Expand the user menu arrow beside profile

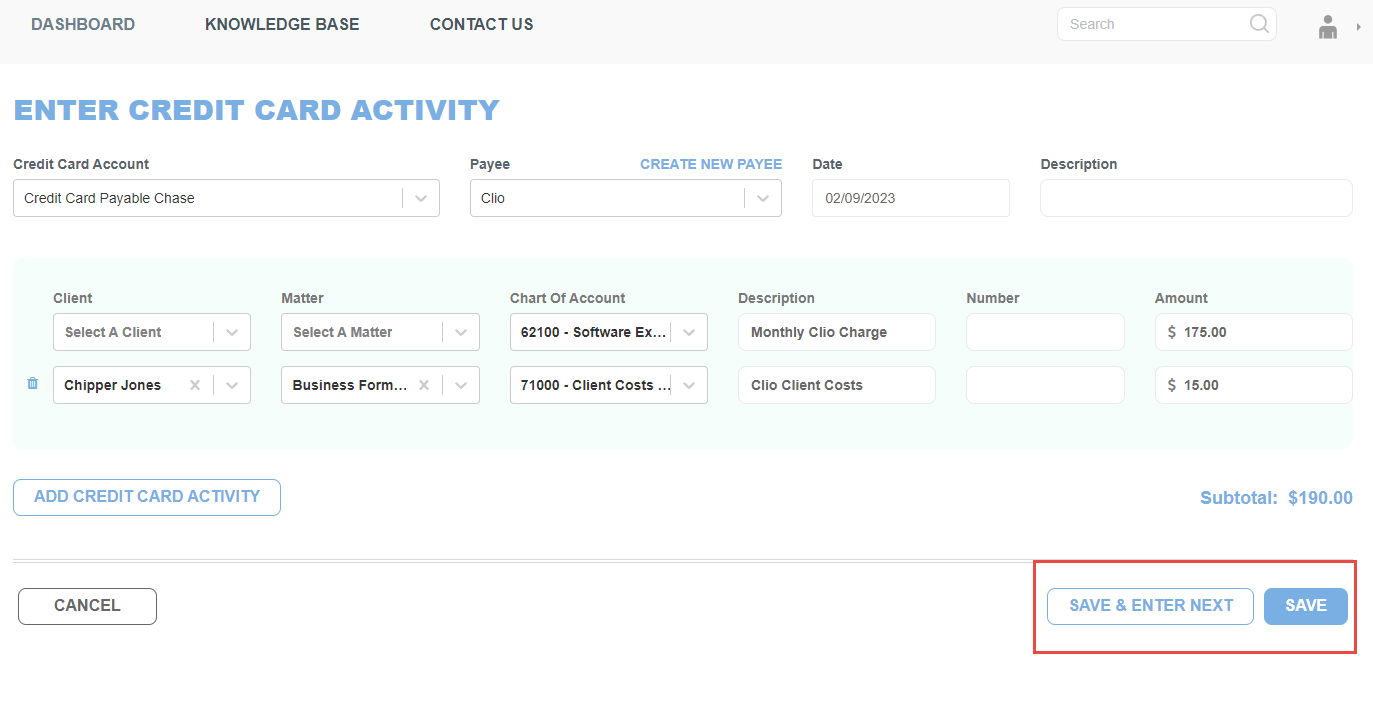1358,27
